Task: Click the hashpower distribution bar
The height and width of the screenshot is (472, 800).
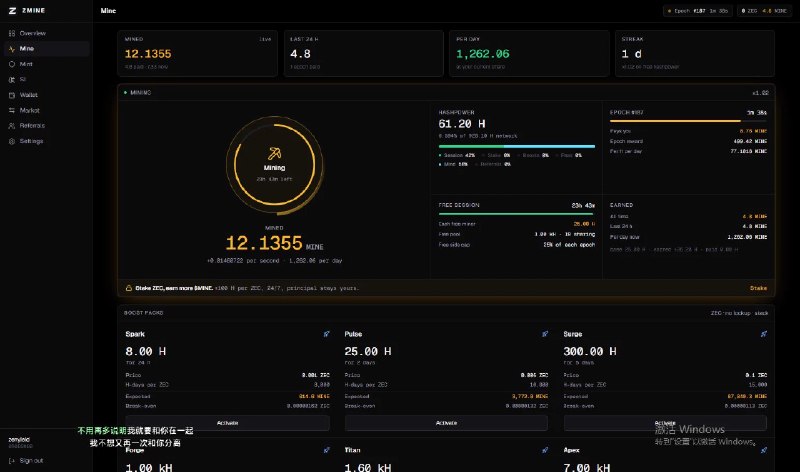Action: click(x=517, y=146)
